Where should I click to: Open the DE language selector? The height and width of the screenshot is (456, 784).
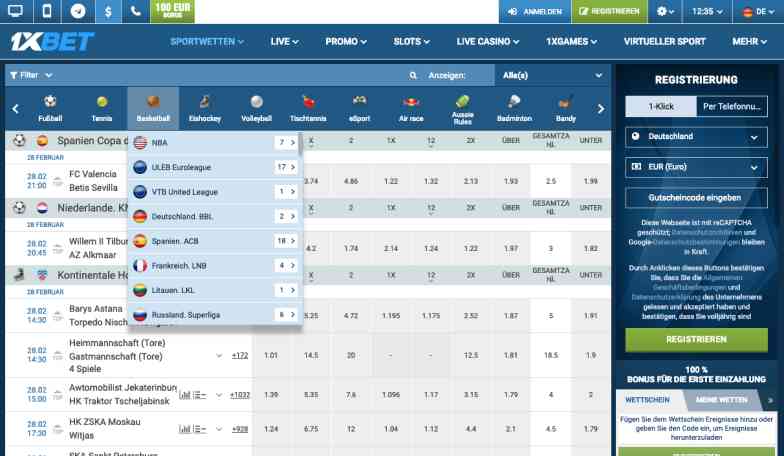click(758, 11)
